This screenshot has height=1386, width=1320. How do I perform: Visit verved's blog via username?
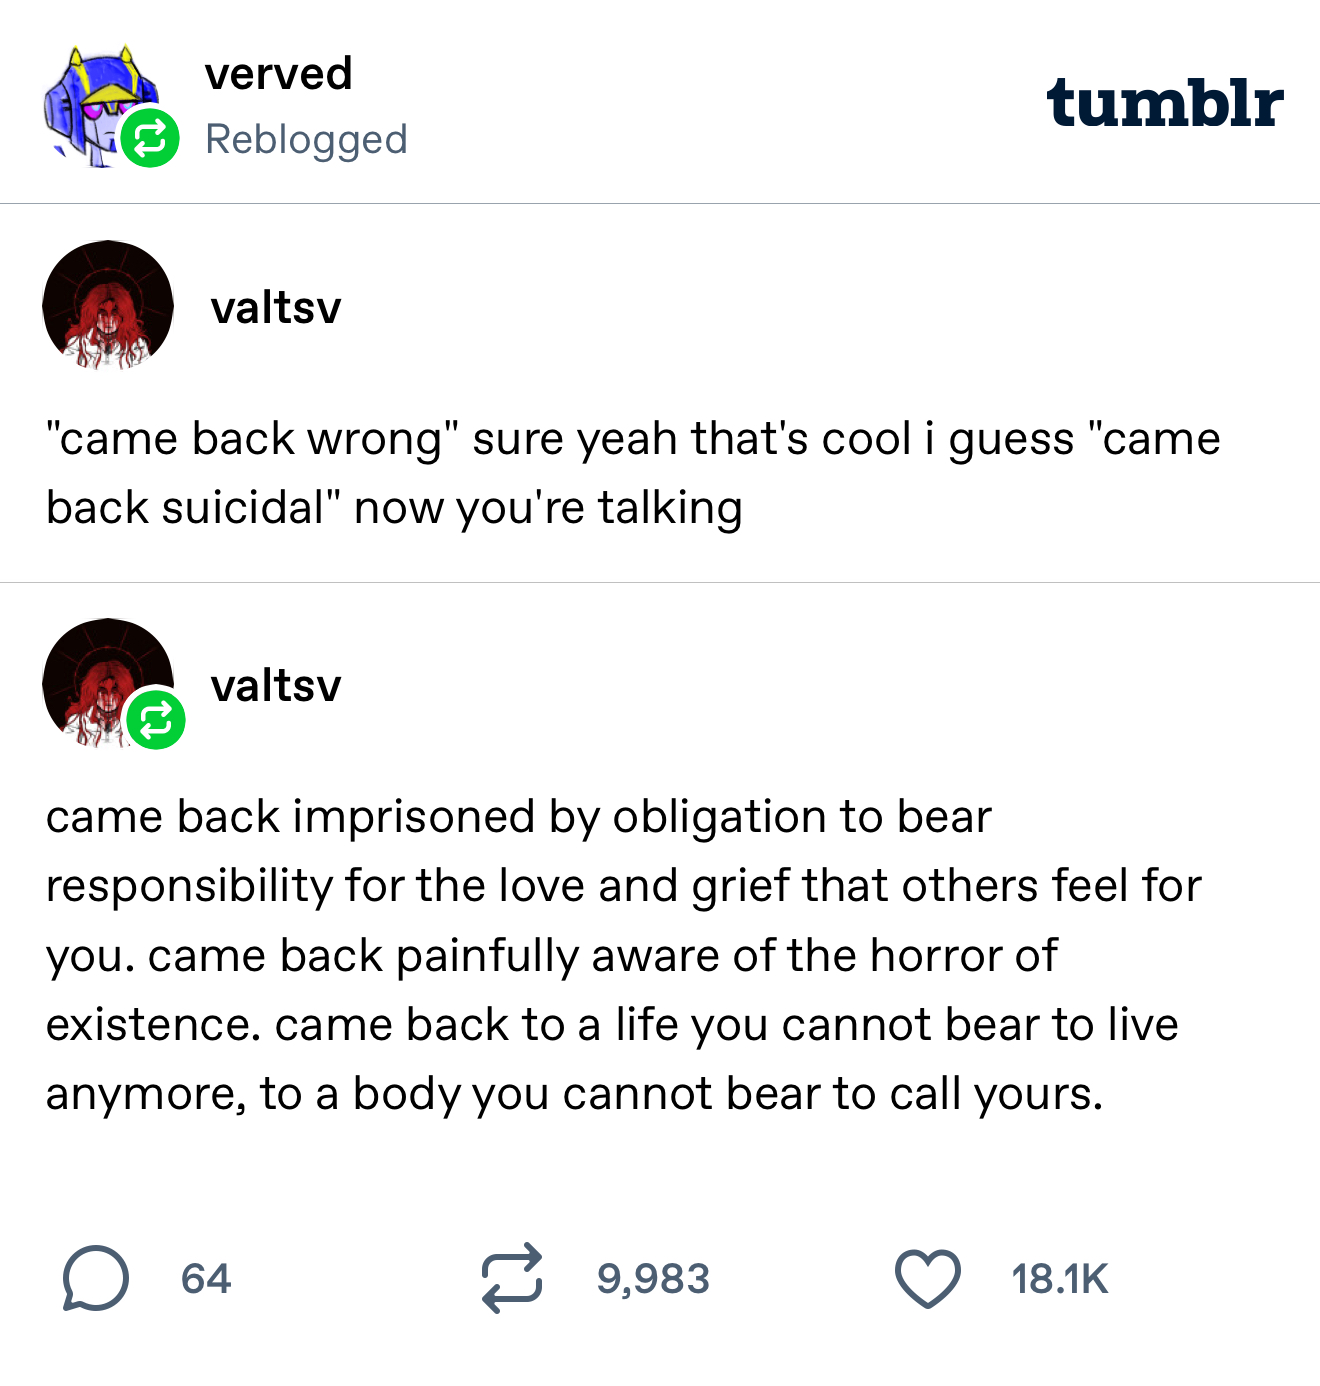(278, 74)
